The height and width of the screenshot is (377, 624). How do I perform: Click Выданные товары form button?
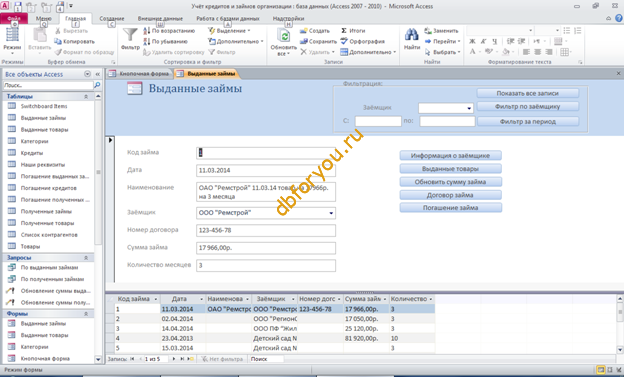point(450,169)
